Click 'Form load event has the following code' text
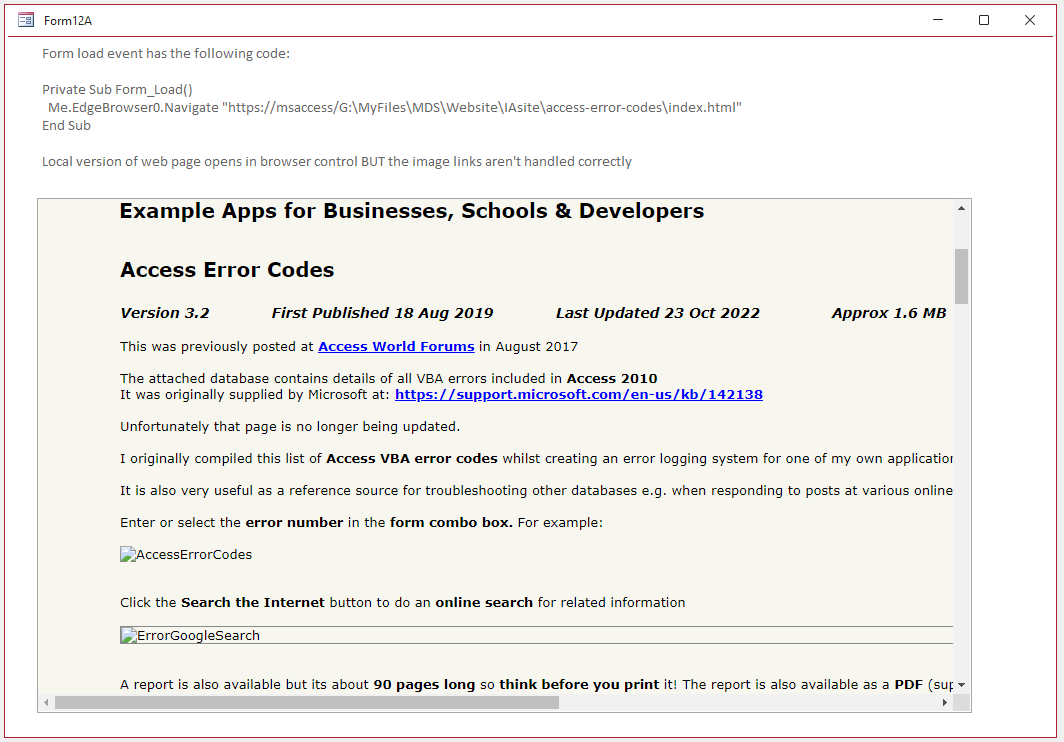 (166, 54)
